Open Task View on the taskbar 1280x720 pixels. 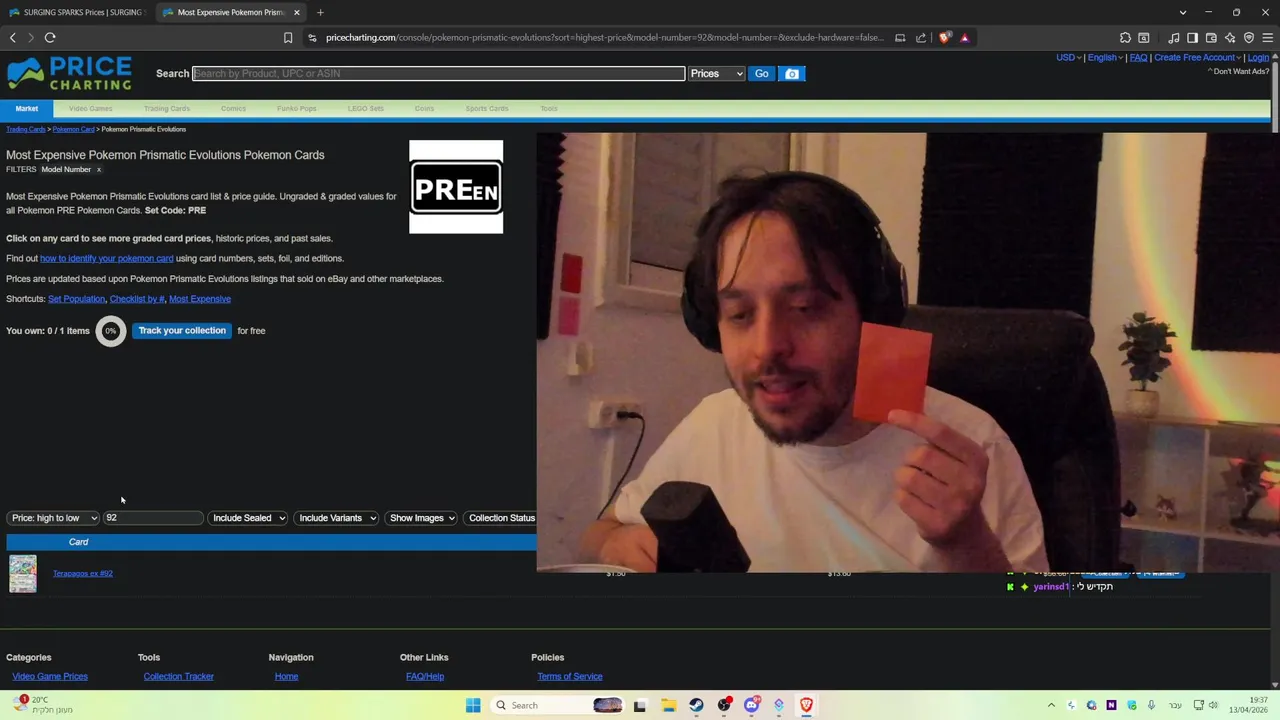(x=640, y=705)
